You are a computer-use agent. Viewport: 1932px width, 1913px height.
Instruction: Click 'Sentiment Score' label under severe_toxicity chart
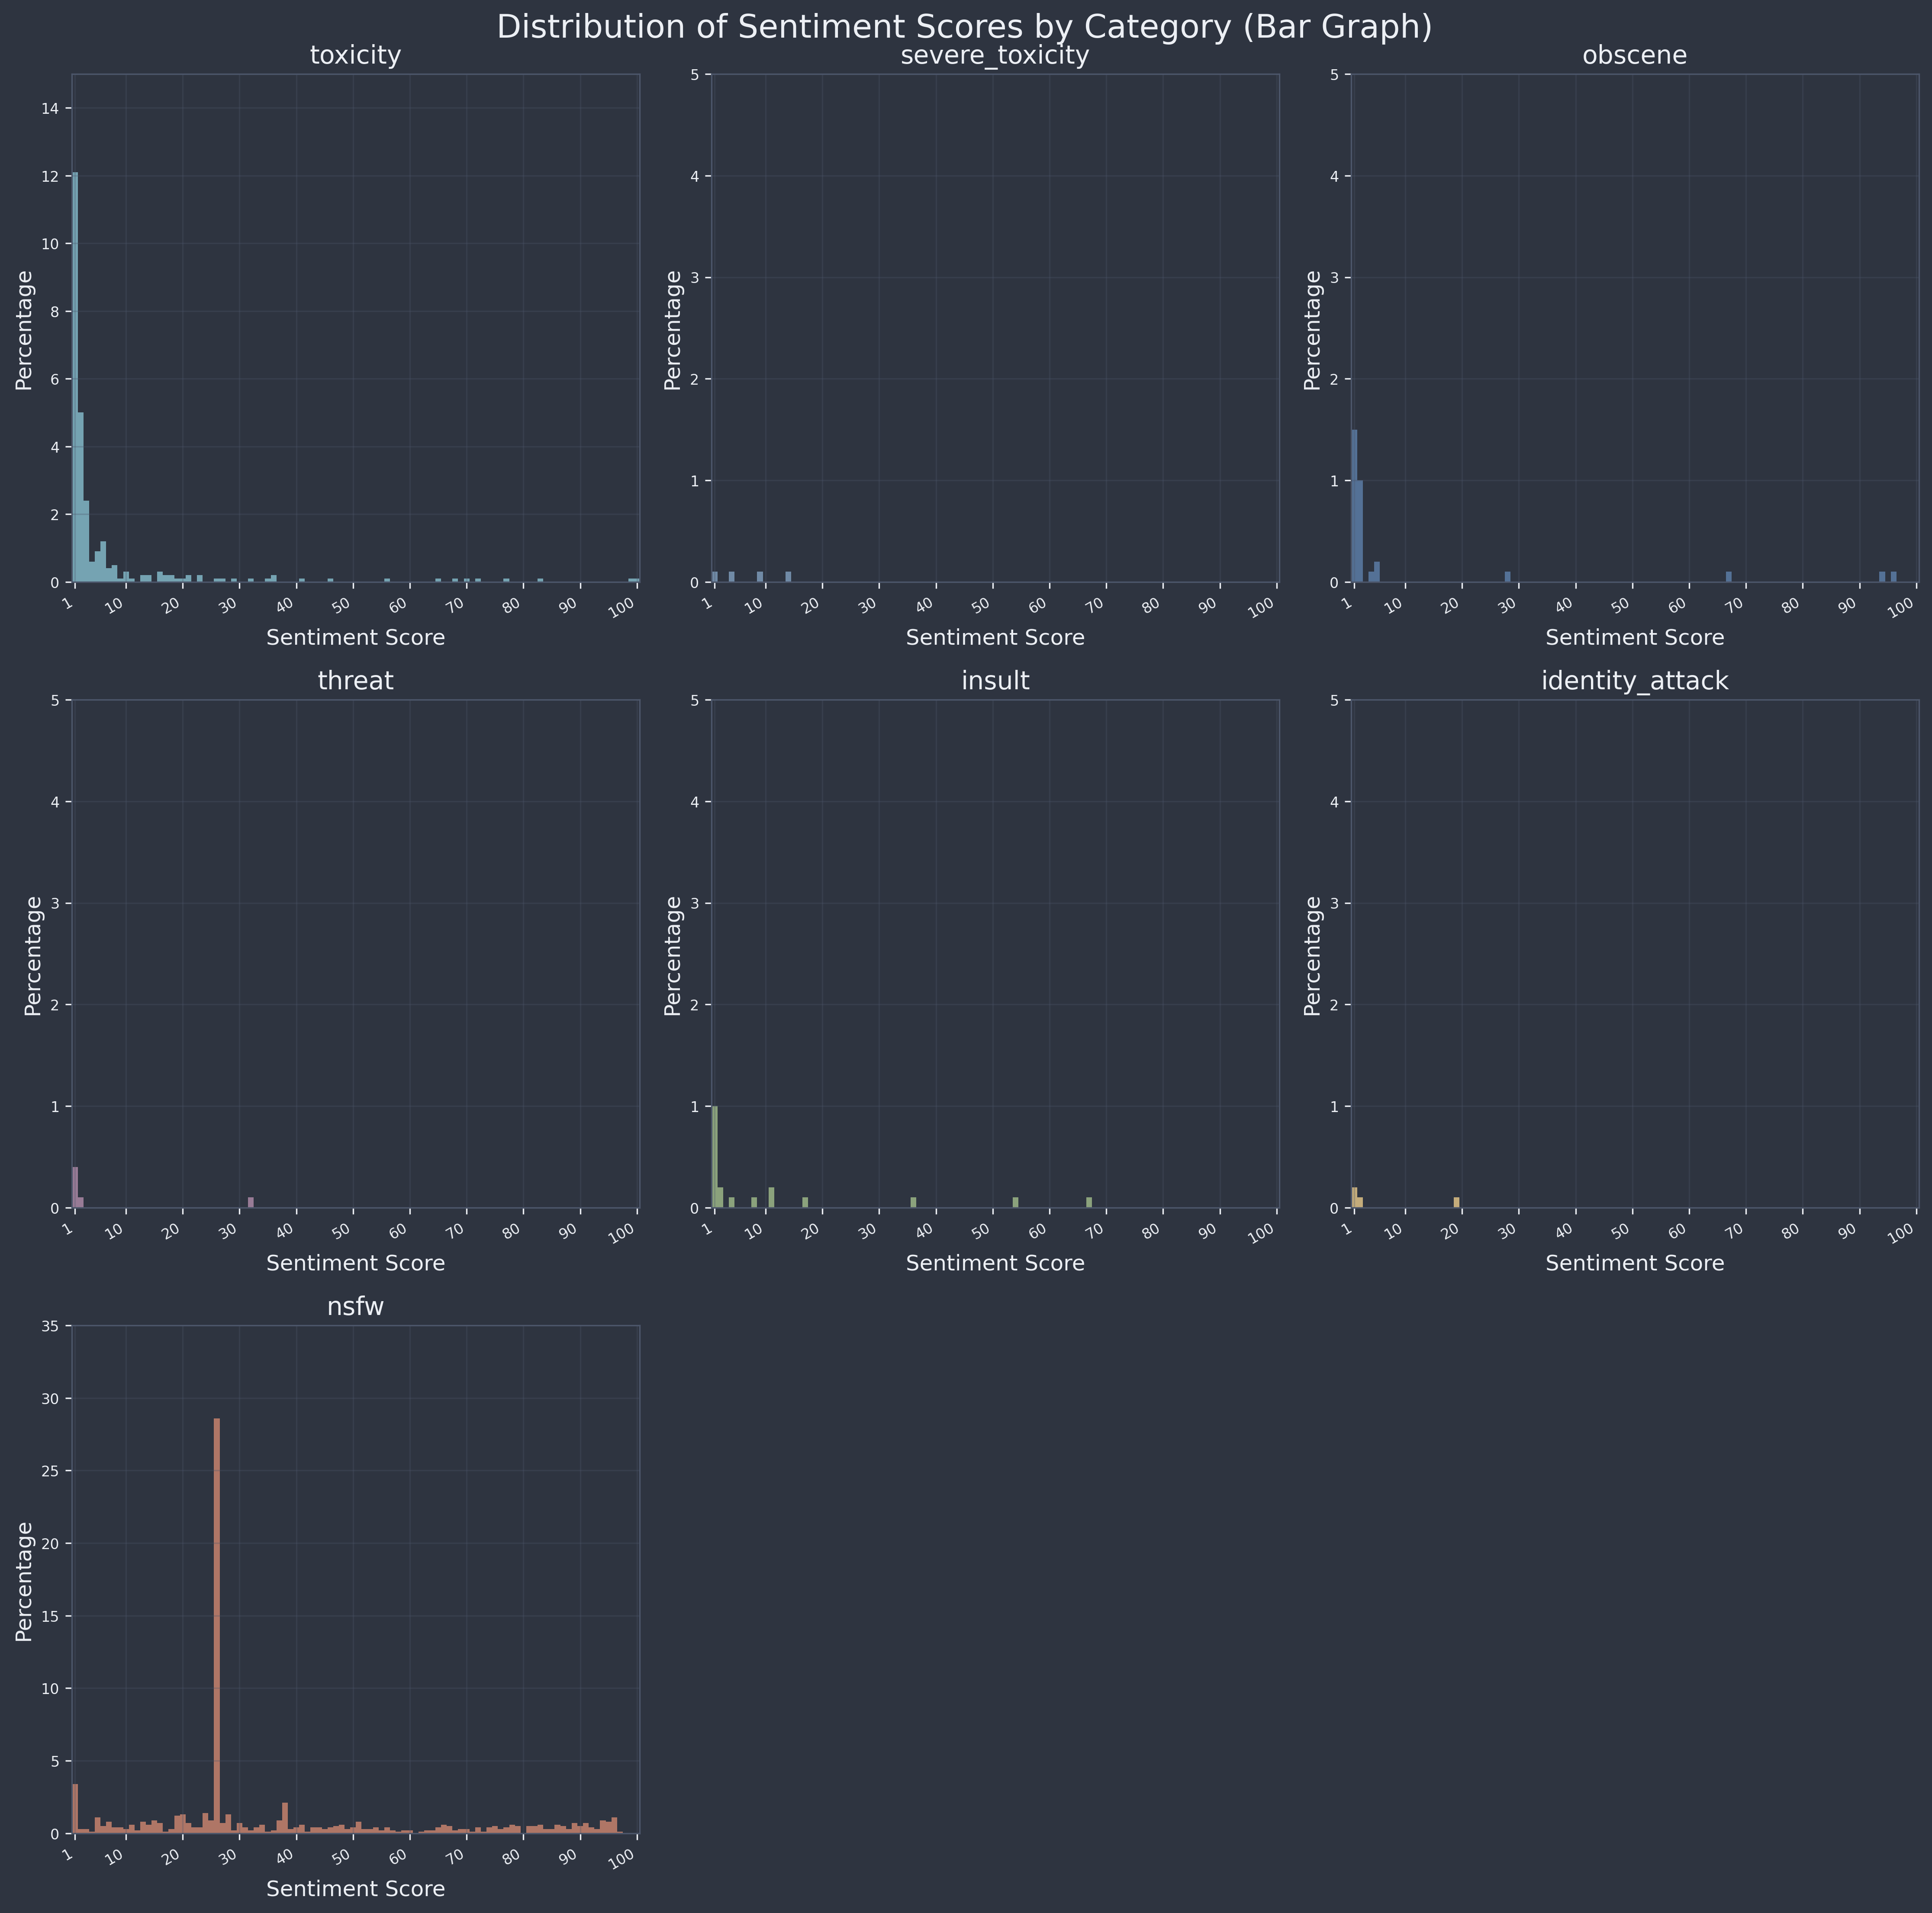[995, 637]
